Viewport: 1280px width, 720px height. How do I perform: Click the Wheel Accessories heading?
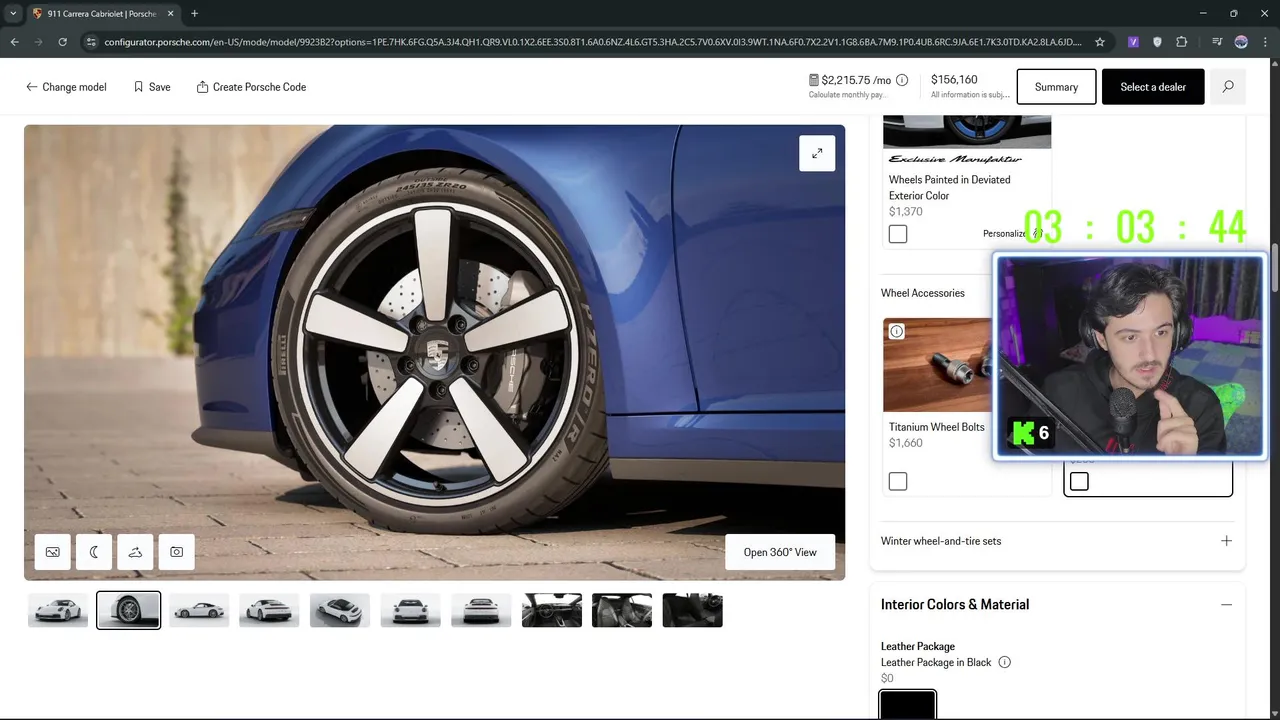pyautogui.click(x=923, y=293)
